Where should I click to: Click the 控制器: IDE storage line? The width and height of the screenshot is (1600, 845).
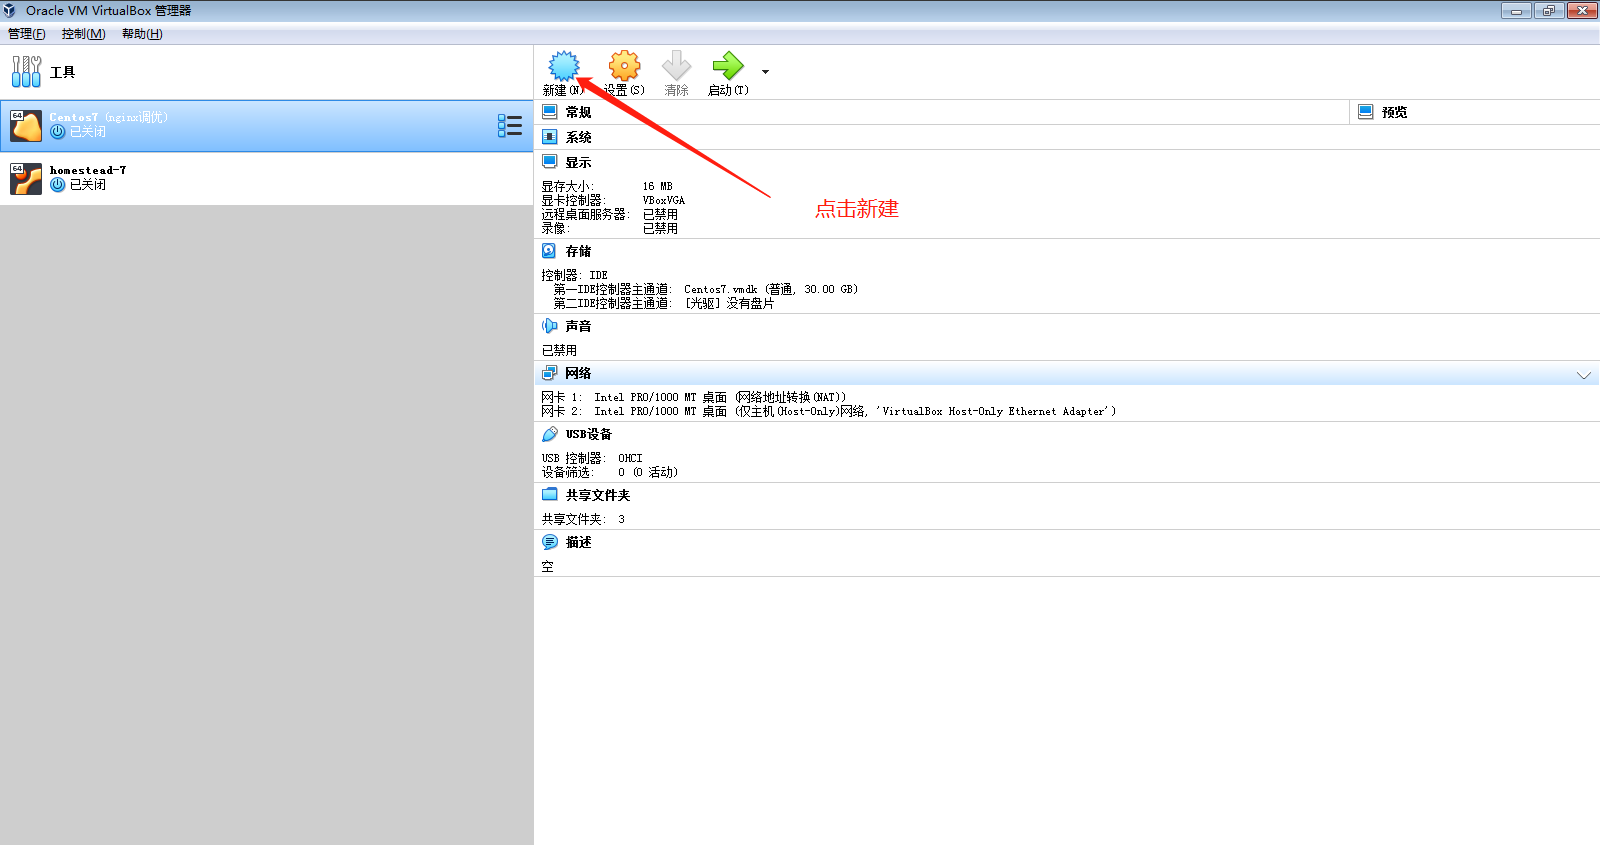[x=574, y=275]
